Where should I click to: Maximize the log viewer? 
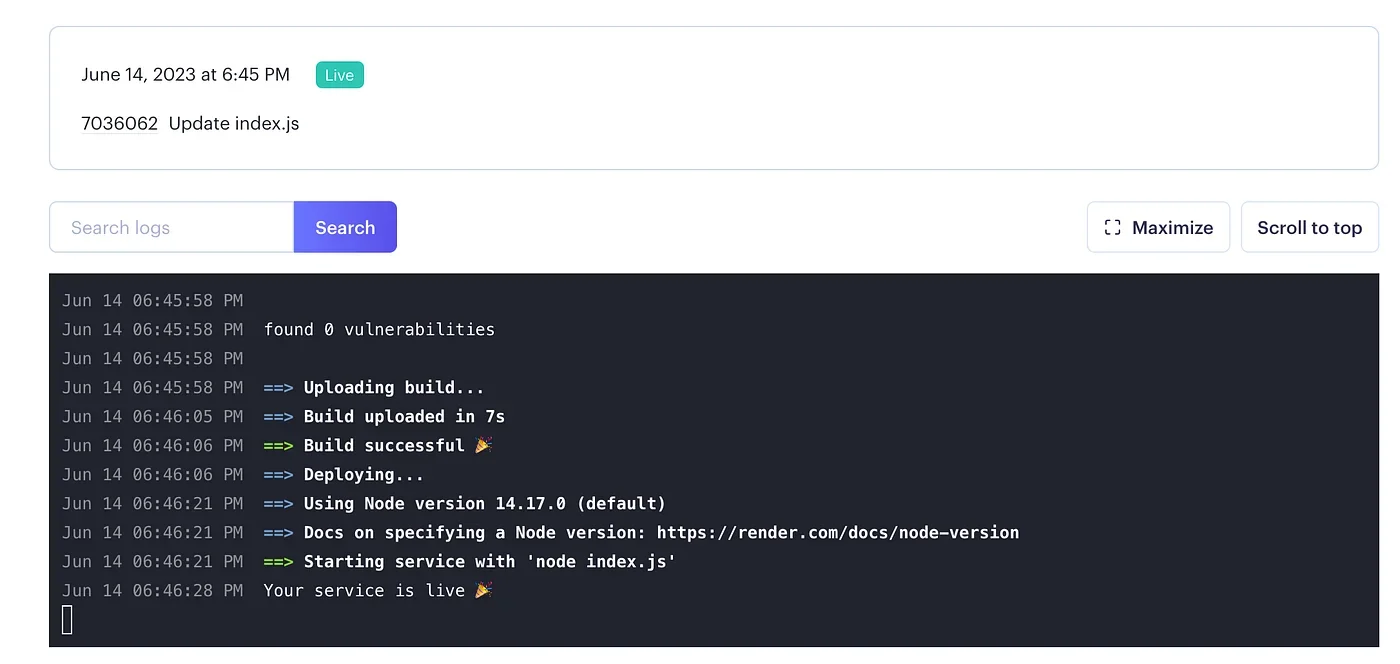(1158, 227)
